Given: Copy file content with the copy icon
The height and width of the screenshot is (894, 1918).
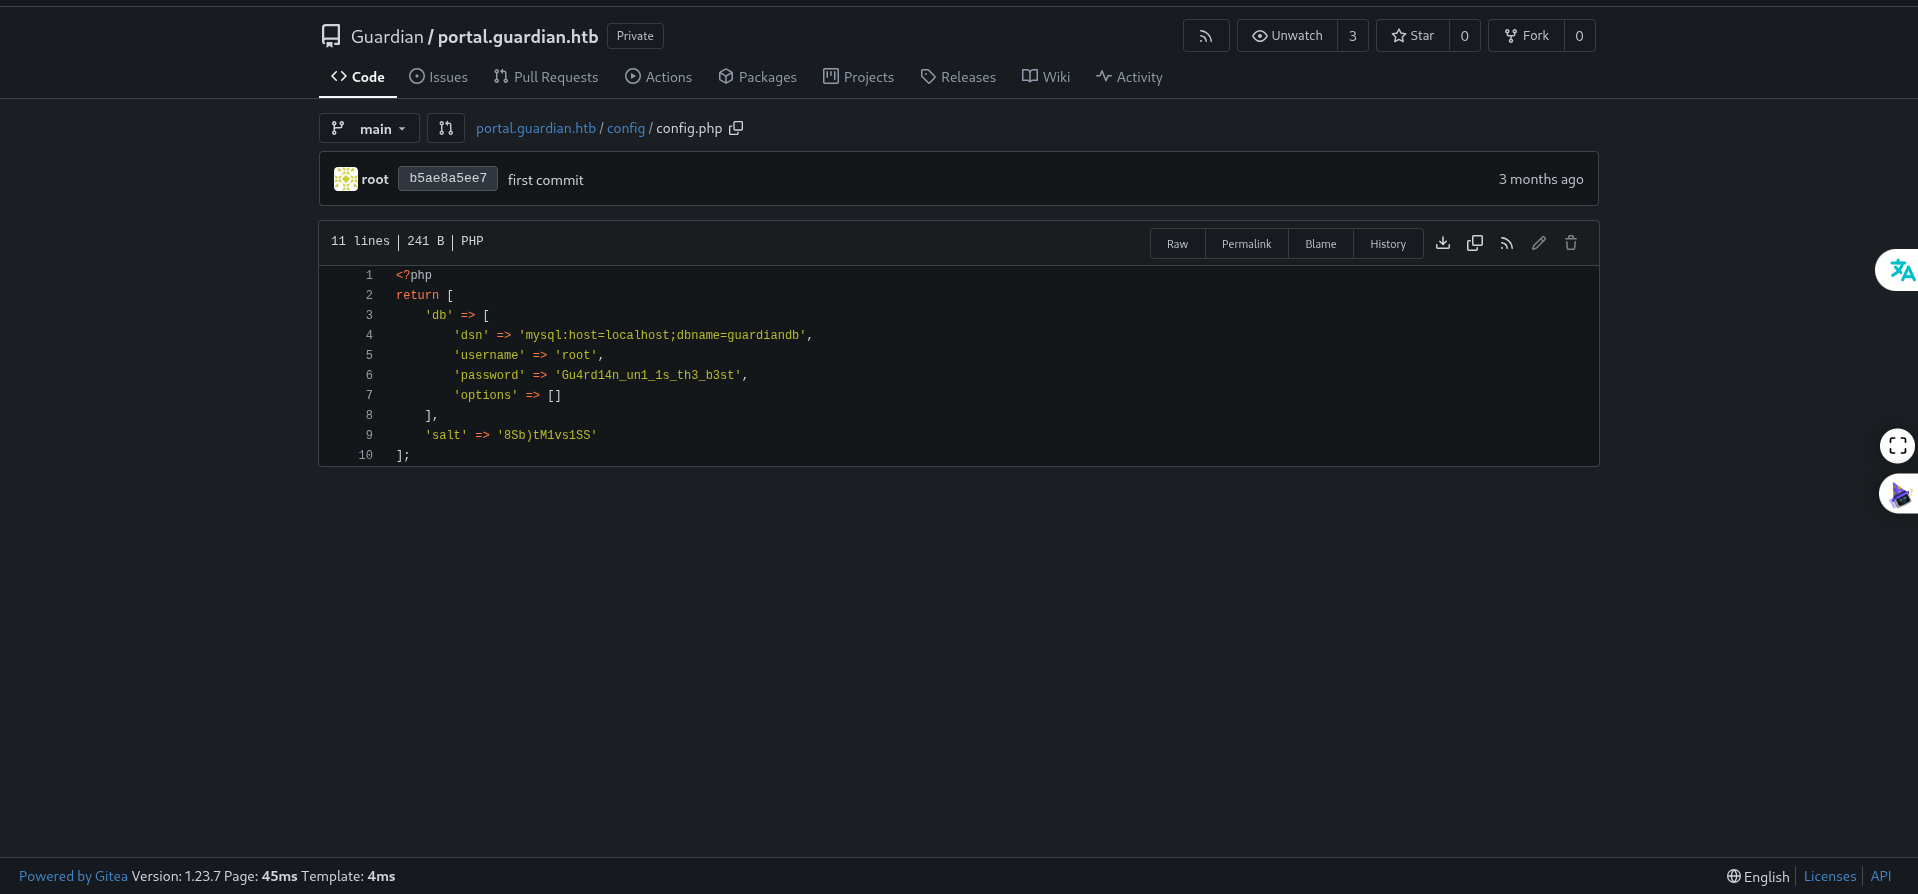Looking at the screenshot, I should coord(1475,243).
